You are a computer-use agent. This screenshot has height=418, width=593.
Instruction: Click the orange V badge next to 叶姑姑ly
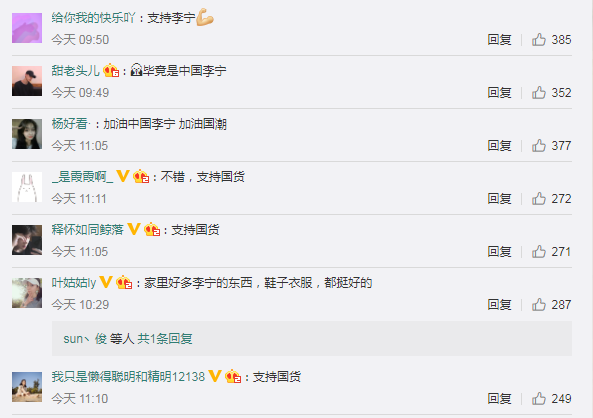pyautogui.click(x=106, y=282)
